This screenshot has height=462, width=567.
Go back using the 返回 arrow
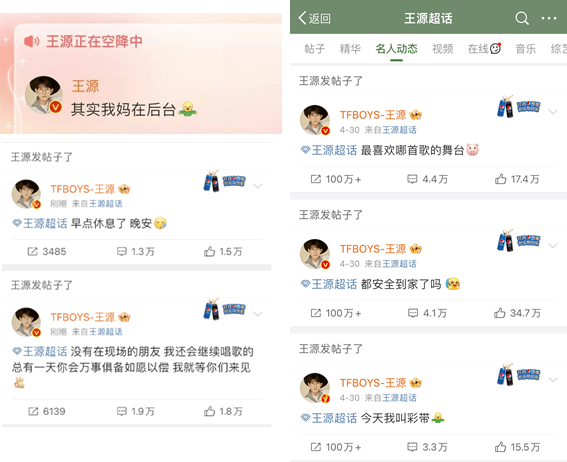[314, 18]
